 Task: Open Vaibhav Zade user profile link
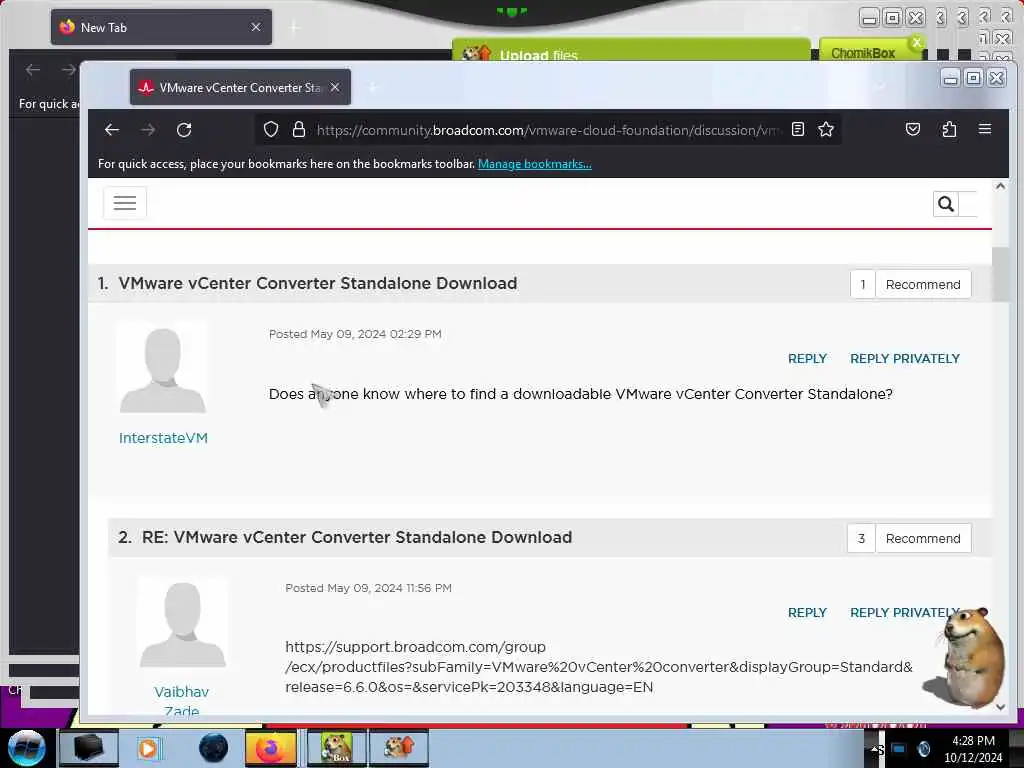(182, 701)
